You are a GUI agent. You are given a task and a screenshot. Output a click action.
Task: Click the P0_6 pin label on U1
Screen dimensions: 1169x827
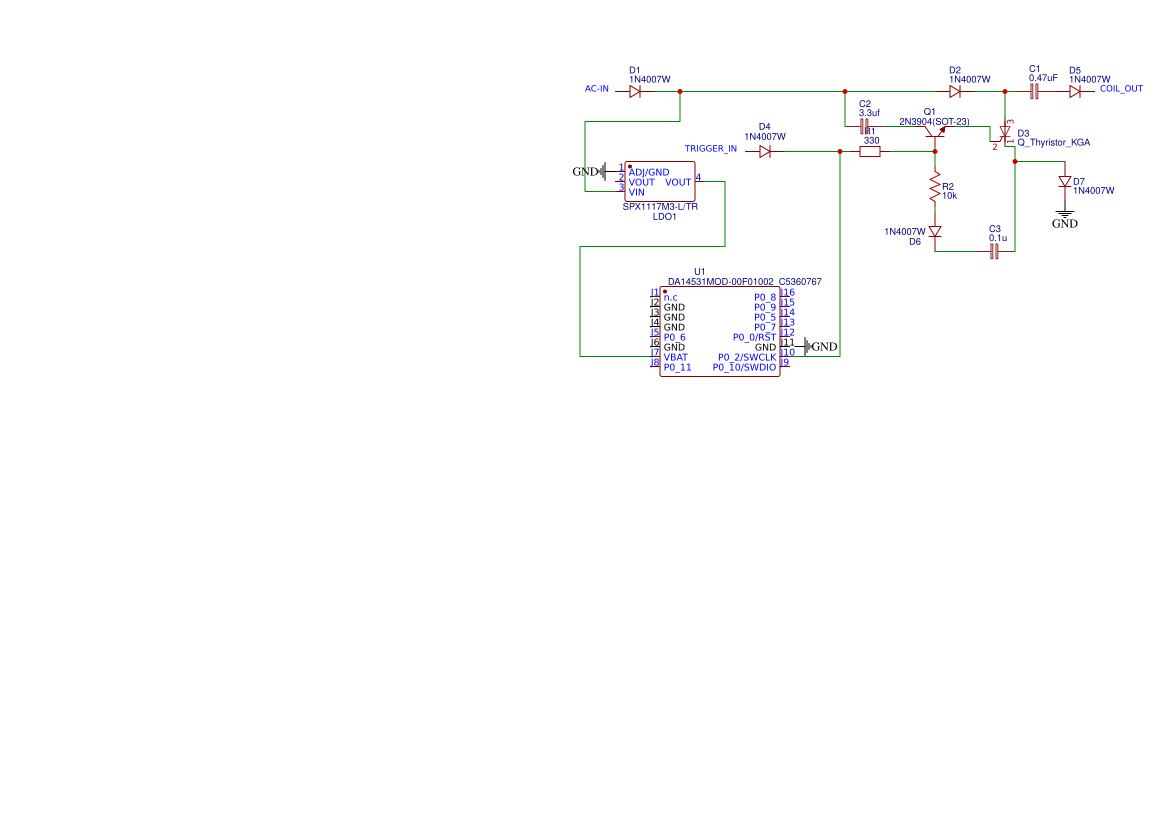tap(675, 337)
